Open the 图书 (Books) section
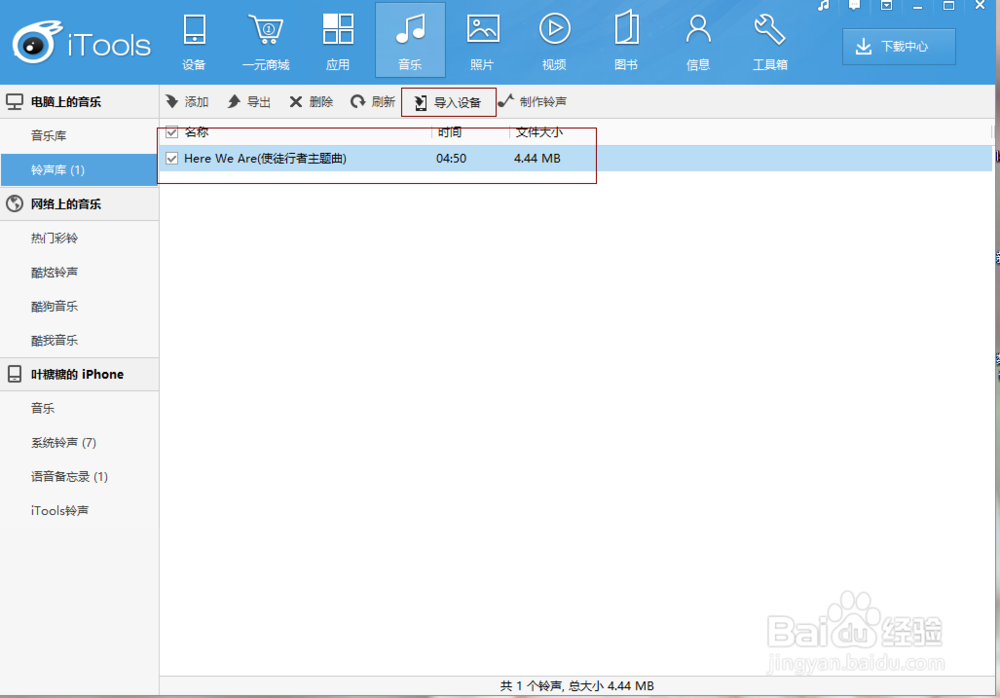 [x=626, y=41]
